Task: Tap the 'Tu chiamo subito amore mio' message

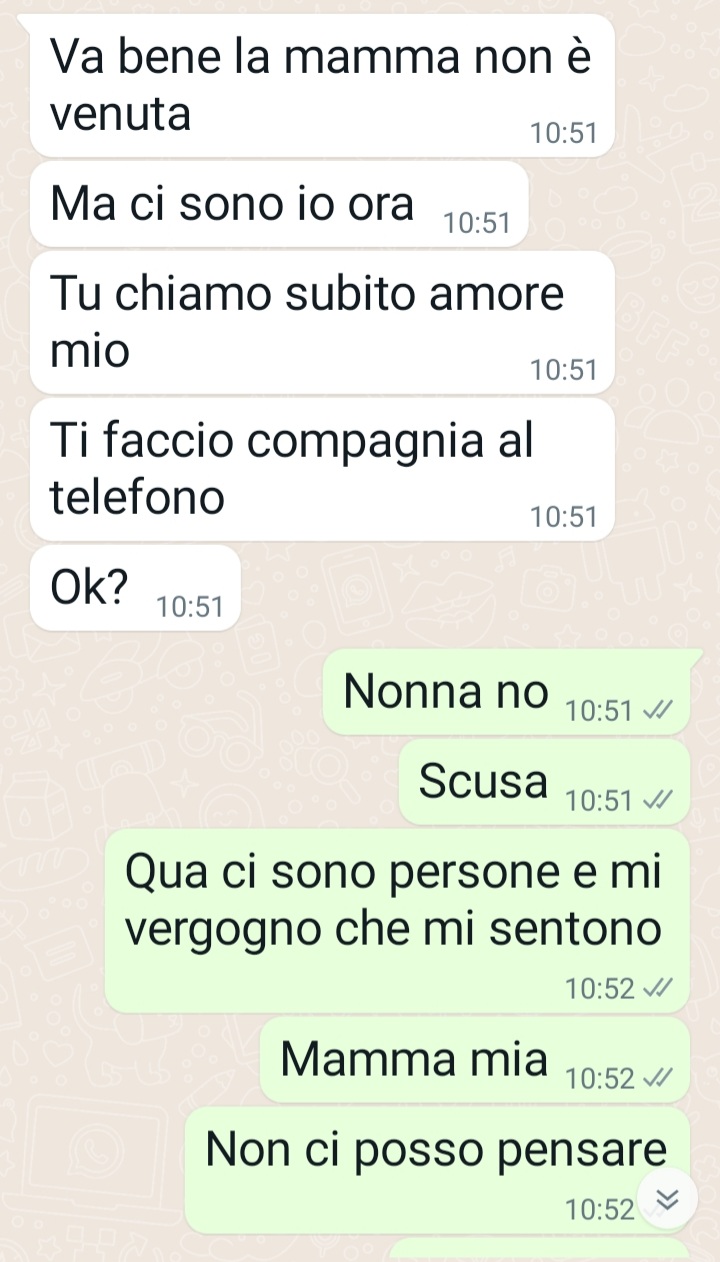Action: pyautogui.click(x=322, y=322)
